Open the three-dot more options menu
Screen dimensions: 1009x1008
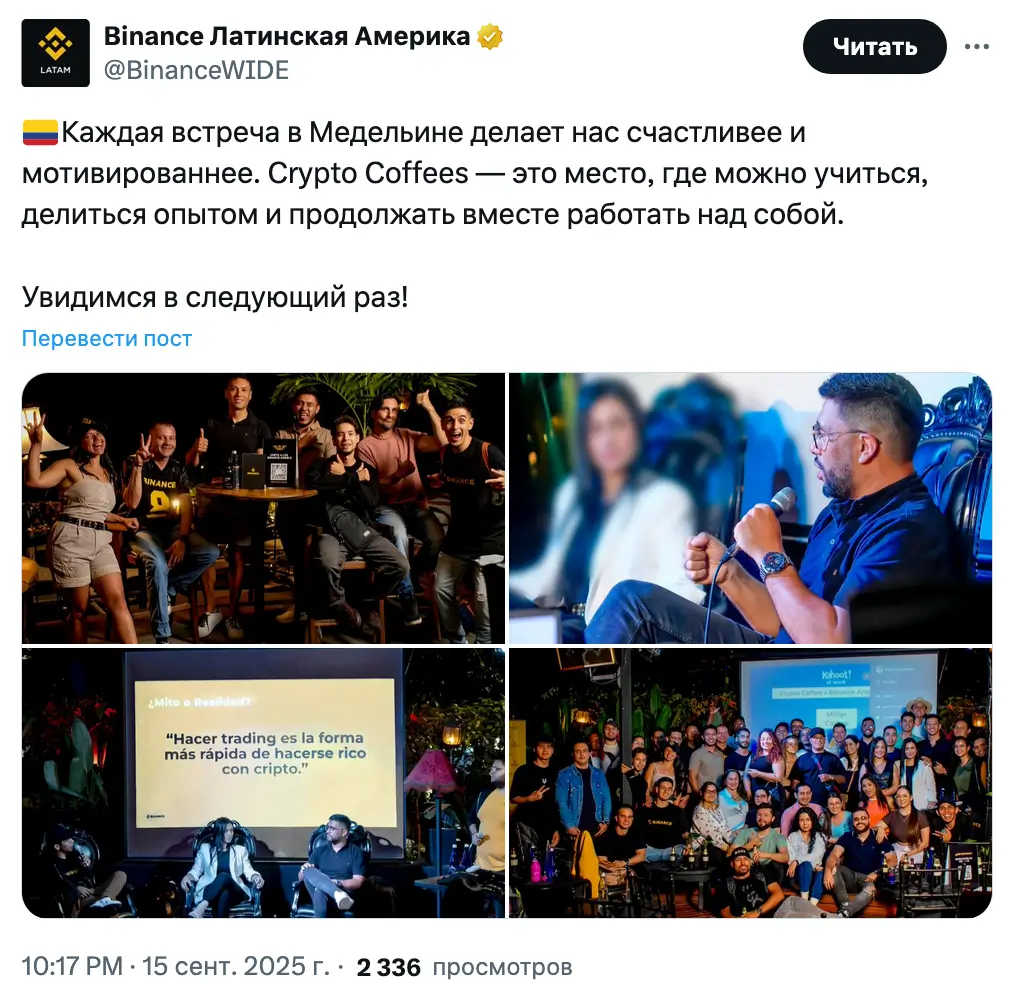coord(976,46)
